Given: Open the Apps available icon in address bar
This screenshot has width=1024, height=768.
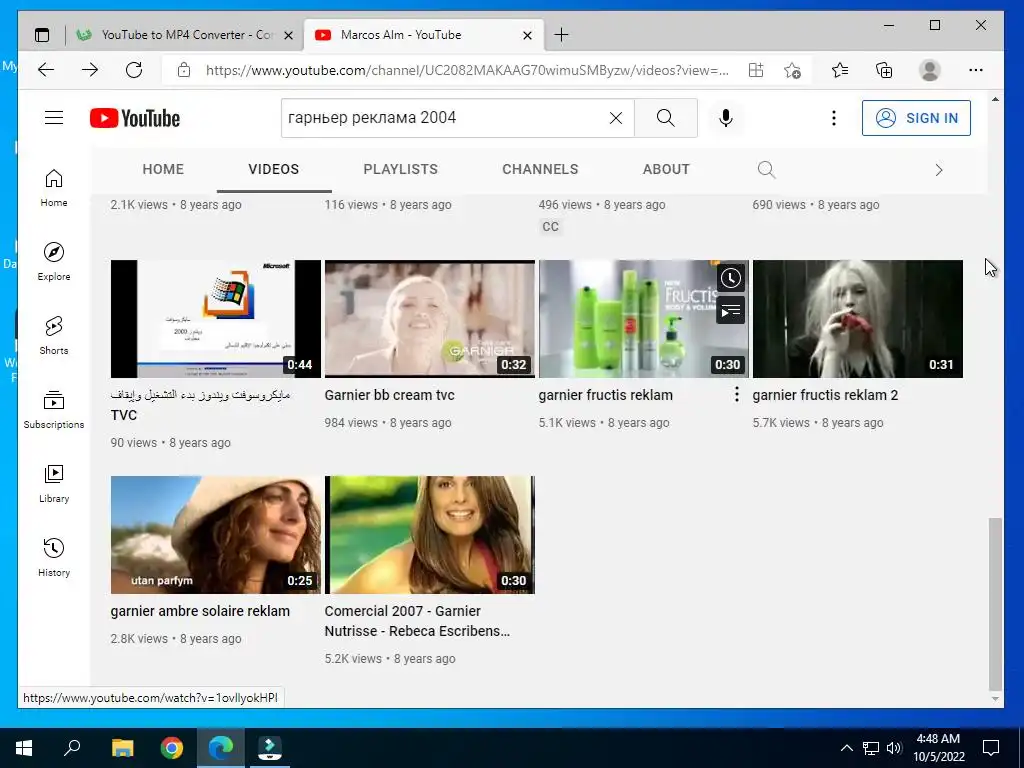Looking at the screenshot, I should pos(756,70).
